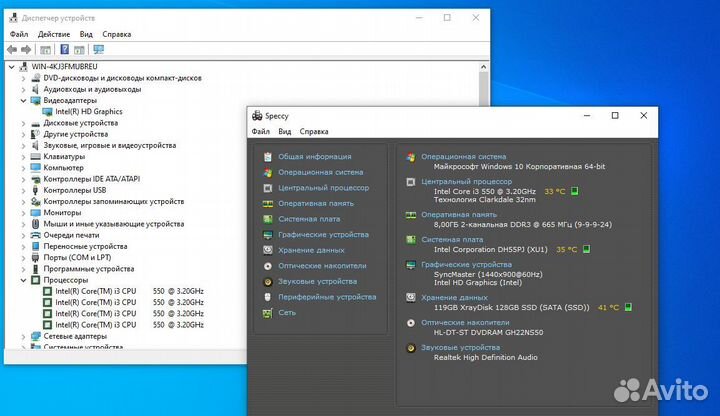Click Realtek High Definition Audio text
The image size is (720, 416).
[x=485, y=357]
